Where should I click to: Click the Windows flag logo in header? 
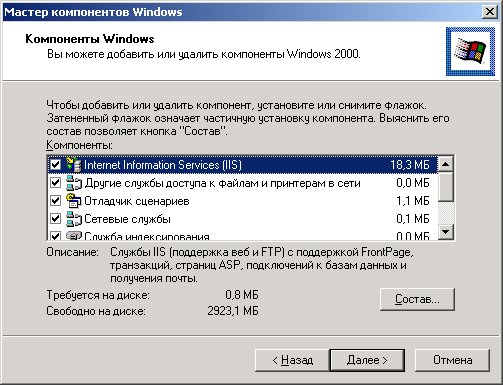(470, 52)
